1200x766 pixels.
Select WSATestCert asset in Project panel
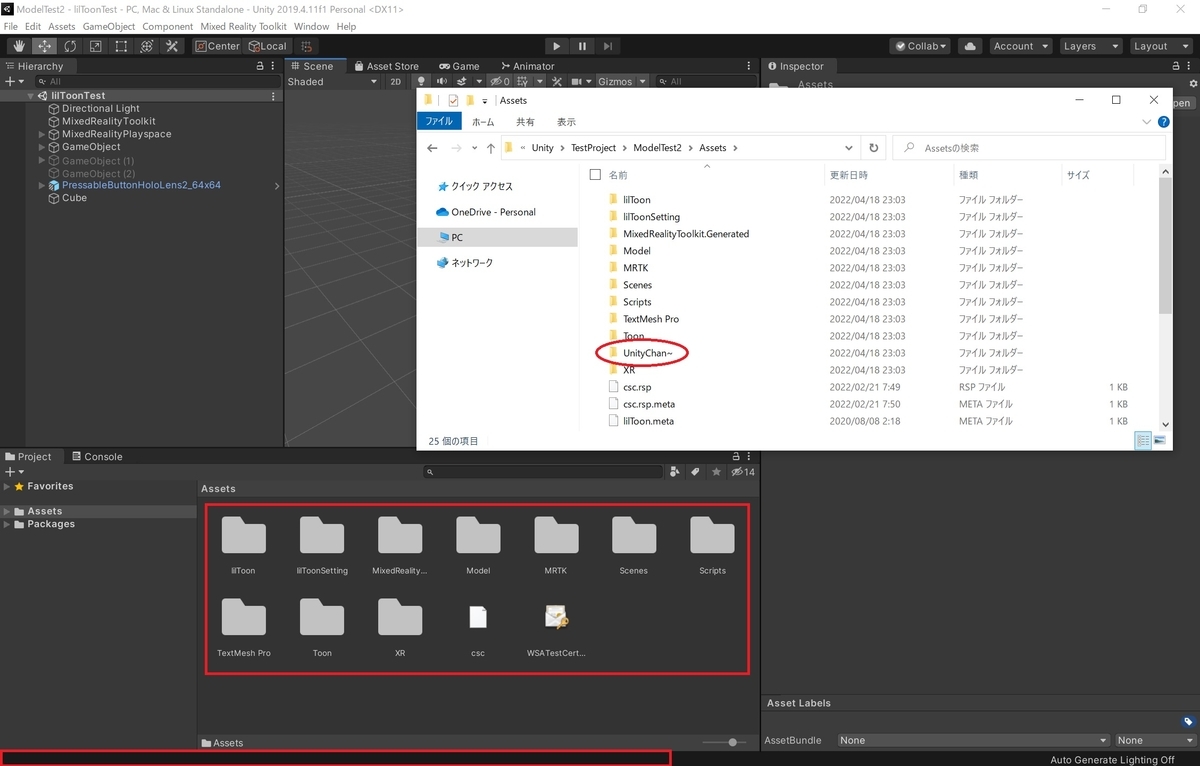click(556, 628)
